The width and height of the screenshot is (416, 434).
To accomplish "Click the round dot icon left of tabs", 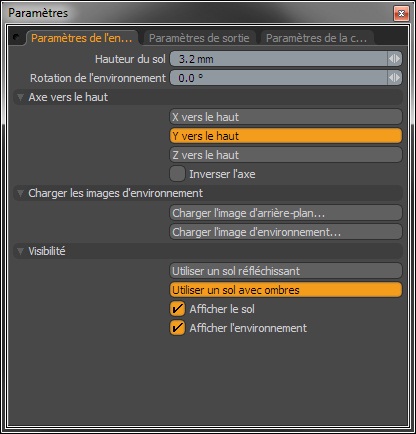I will (16, 37).
